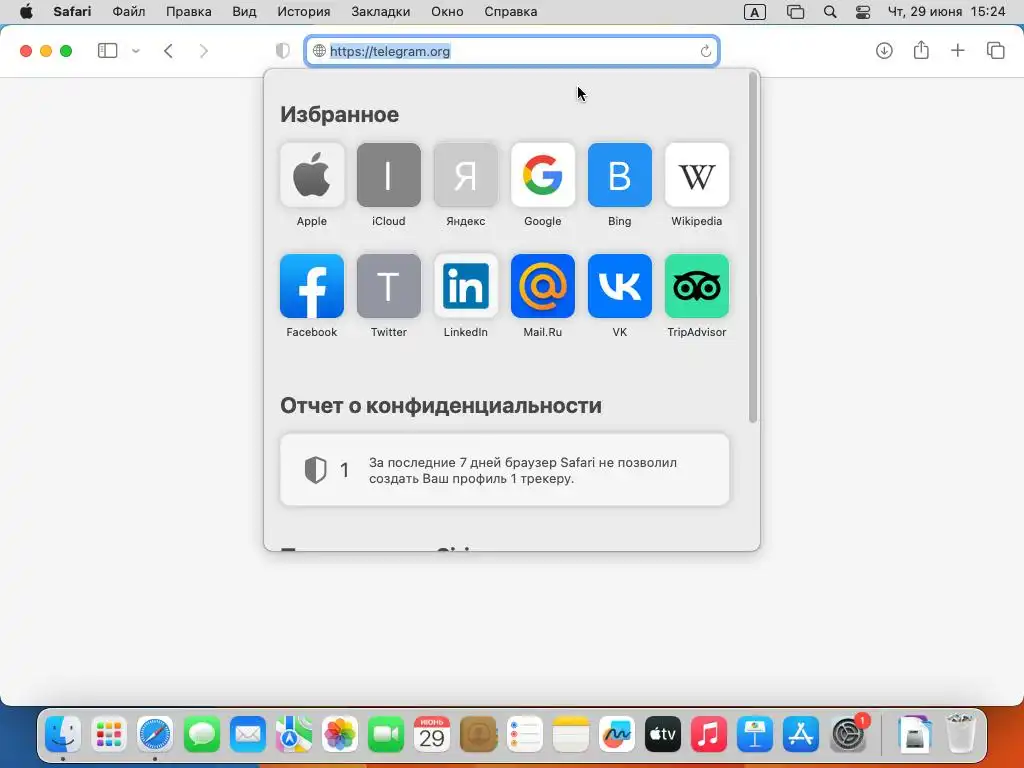Open the История menu

[304, 12]
